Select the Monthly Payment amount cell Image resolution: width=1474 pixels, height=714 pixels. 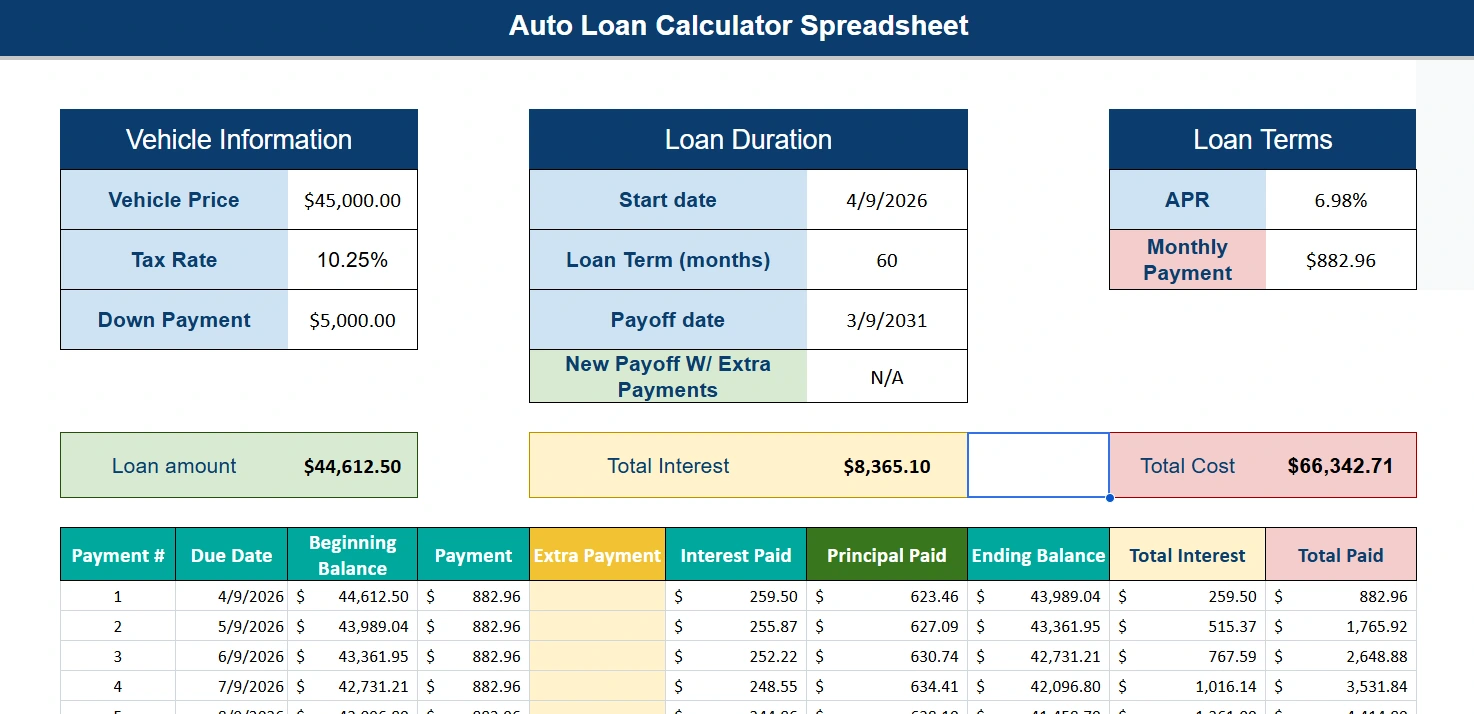[x=1340, y=259]
